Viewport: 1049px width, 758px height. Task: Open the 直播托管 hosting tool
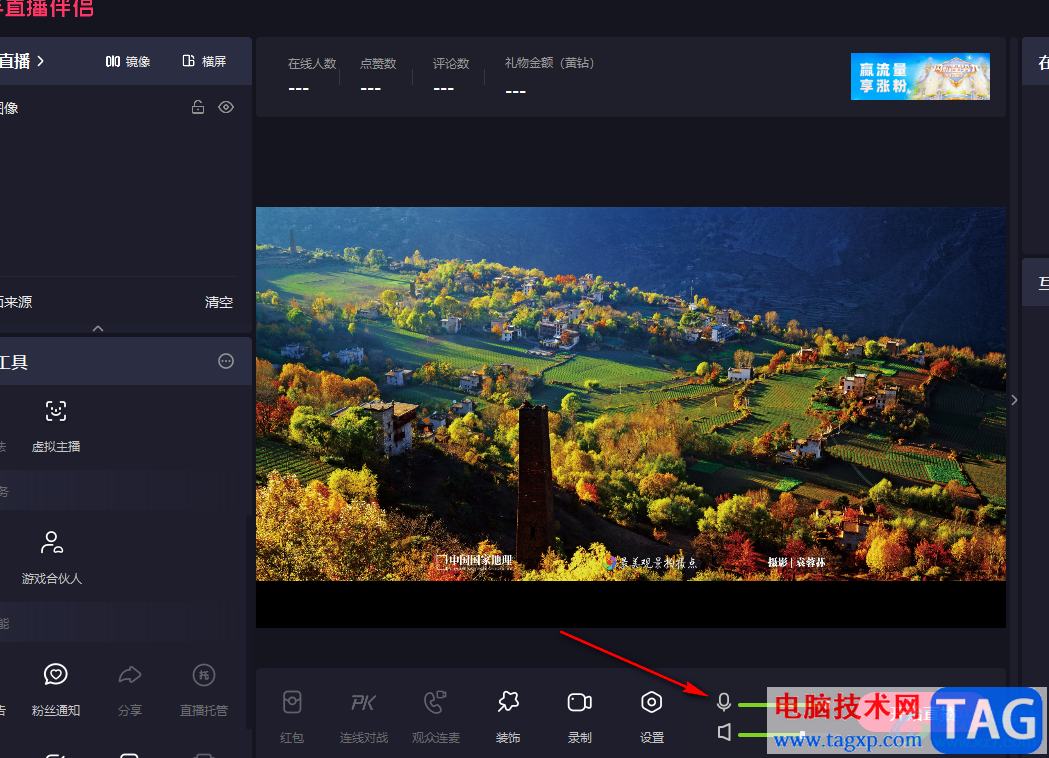click(x=203, y=690)
